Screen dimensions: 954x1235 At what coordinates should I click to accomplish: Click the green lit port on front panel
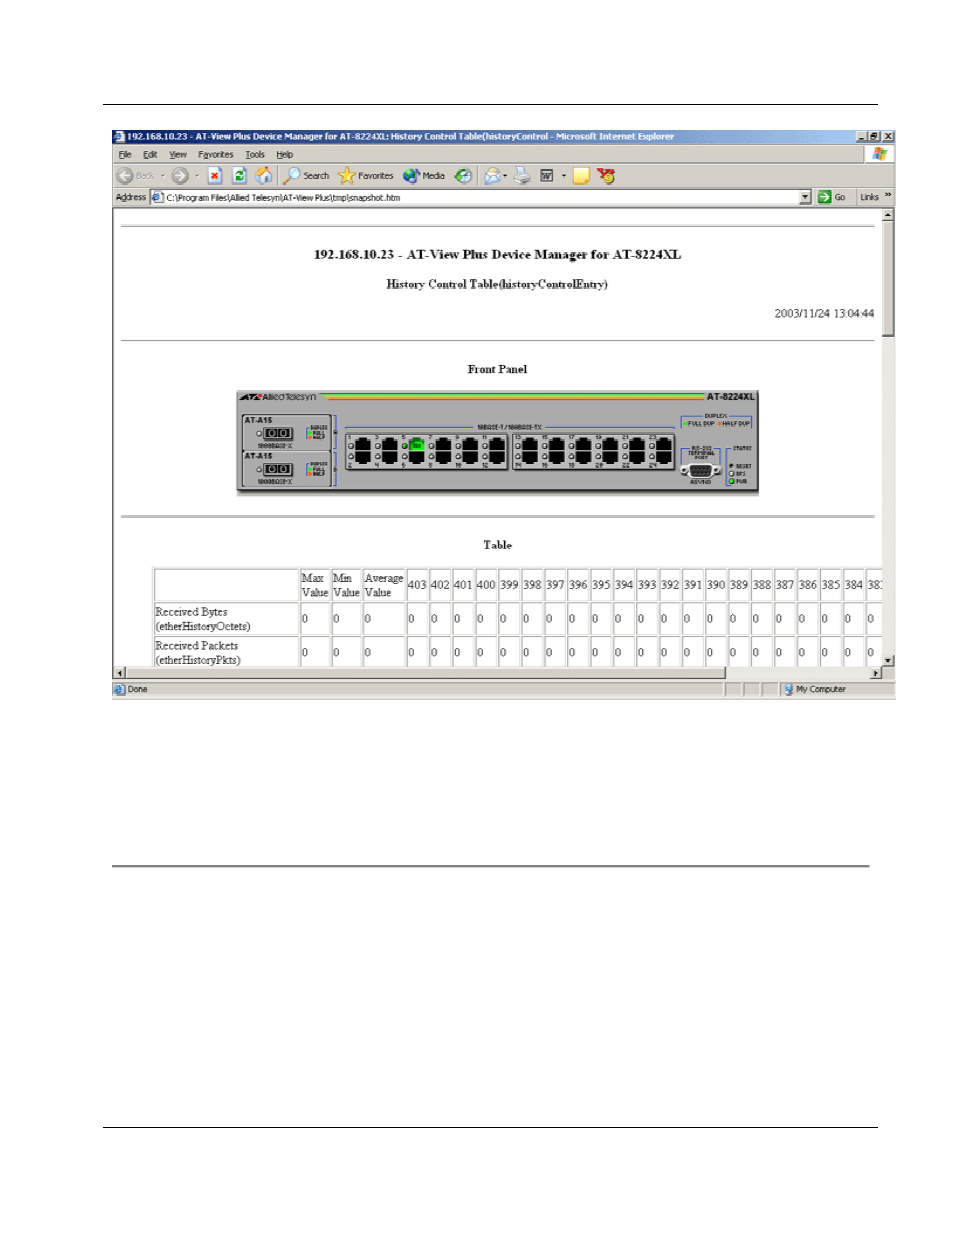[x=416, y=445]
